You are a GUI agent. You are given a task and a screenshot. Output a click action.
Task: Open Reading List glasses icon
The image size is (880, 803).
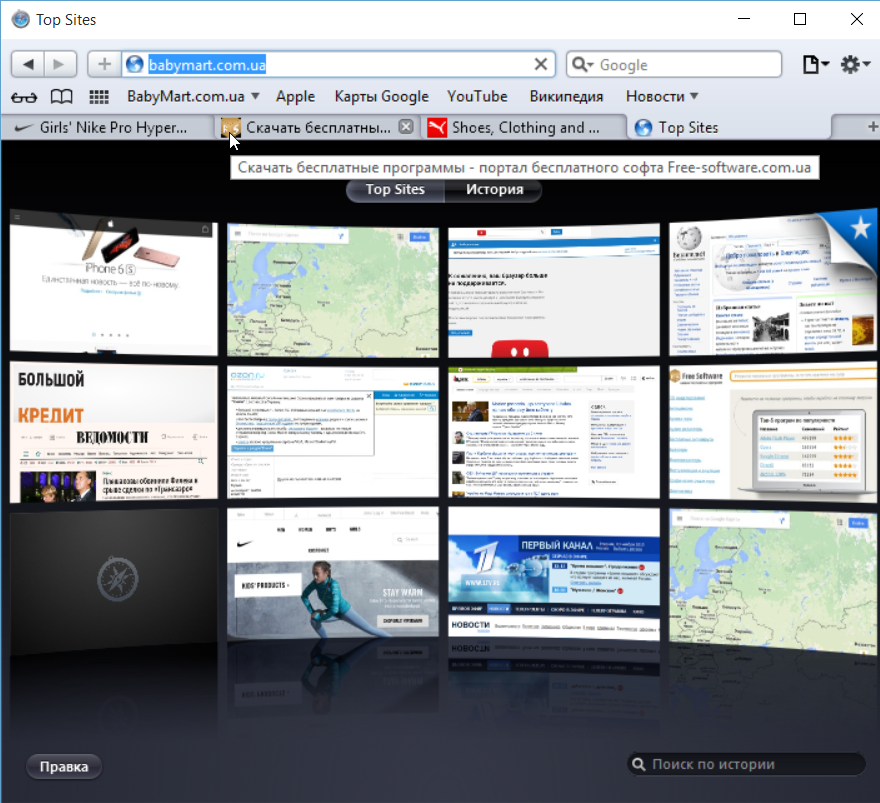pos(24,97)
